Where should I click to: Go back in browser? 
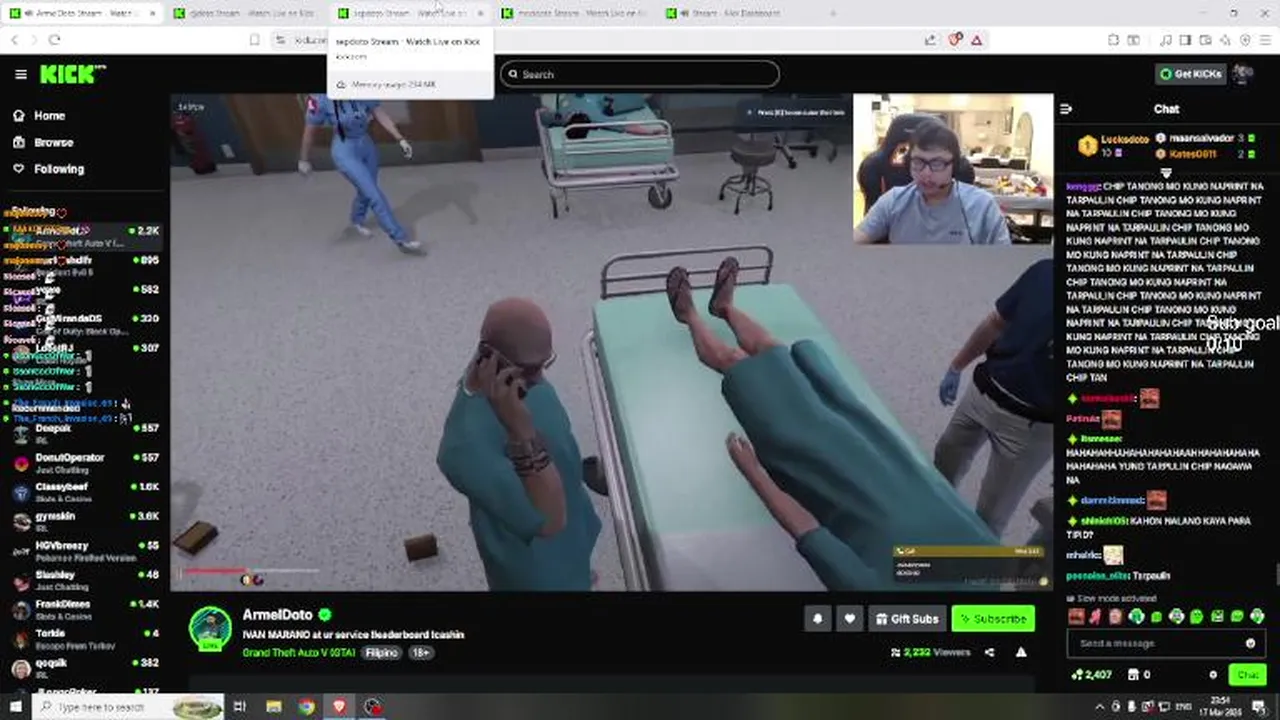point(14,40)
